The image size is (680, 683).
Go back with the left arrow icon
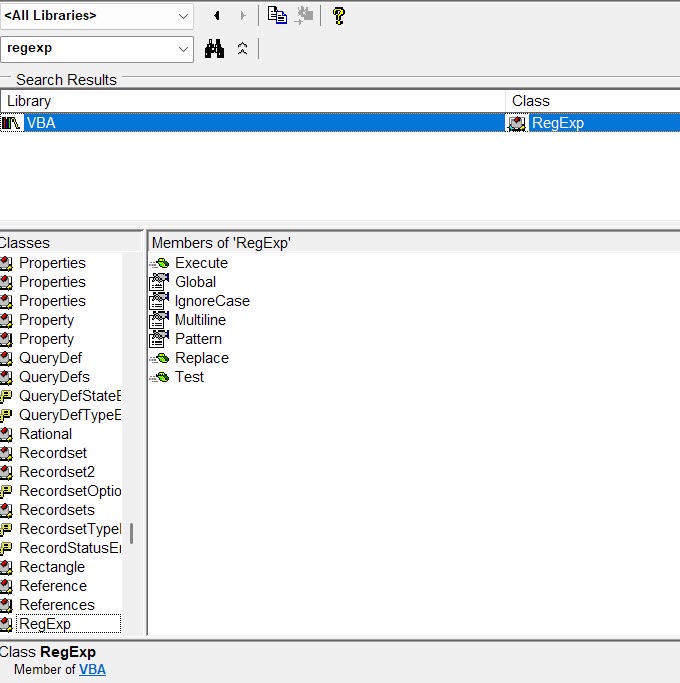tap(217, 16)
